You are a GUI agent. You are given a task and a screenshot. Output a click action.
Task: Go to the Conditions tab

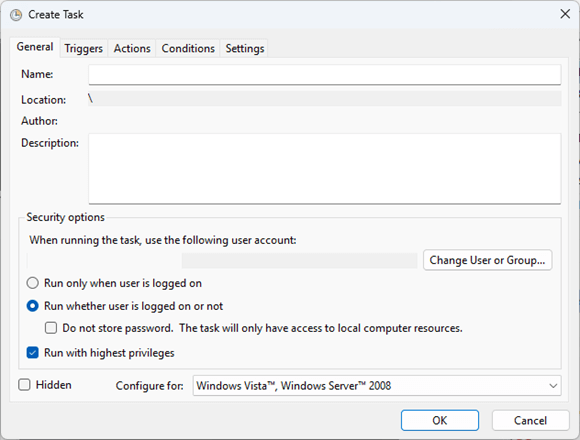pyautogui.click(x=188, y=48)
